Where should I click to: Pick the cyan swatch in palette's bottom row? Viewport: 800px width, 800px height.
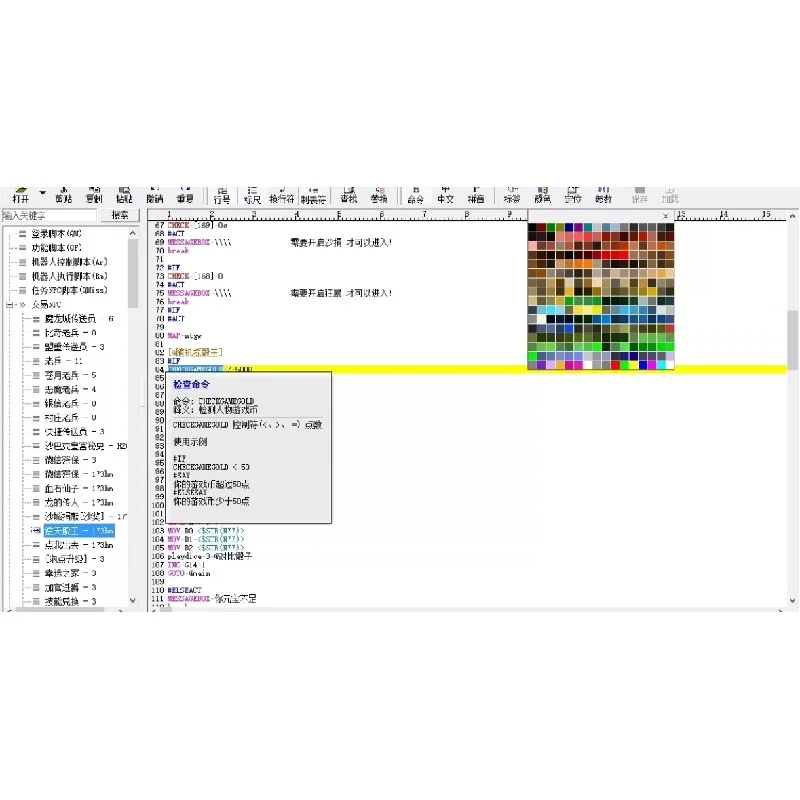point(661,365)
